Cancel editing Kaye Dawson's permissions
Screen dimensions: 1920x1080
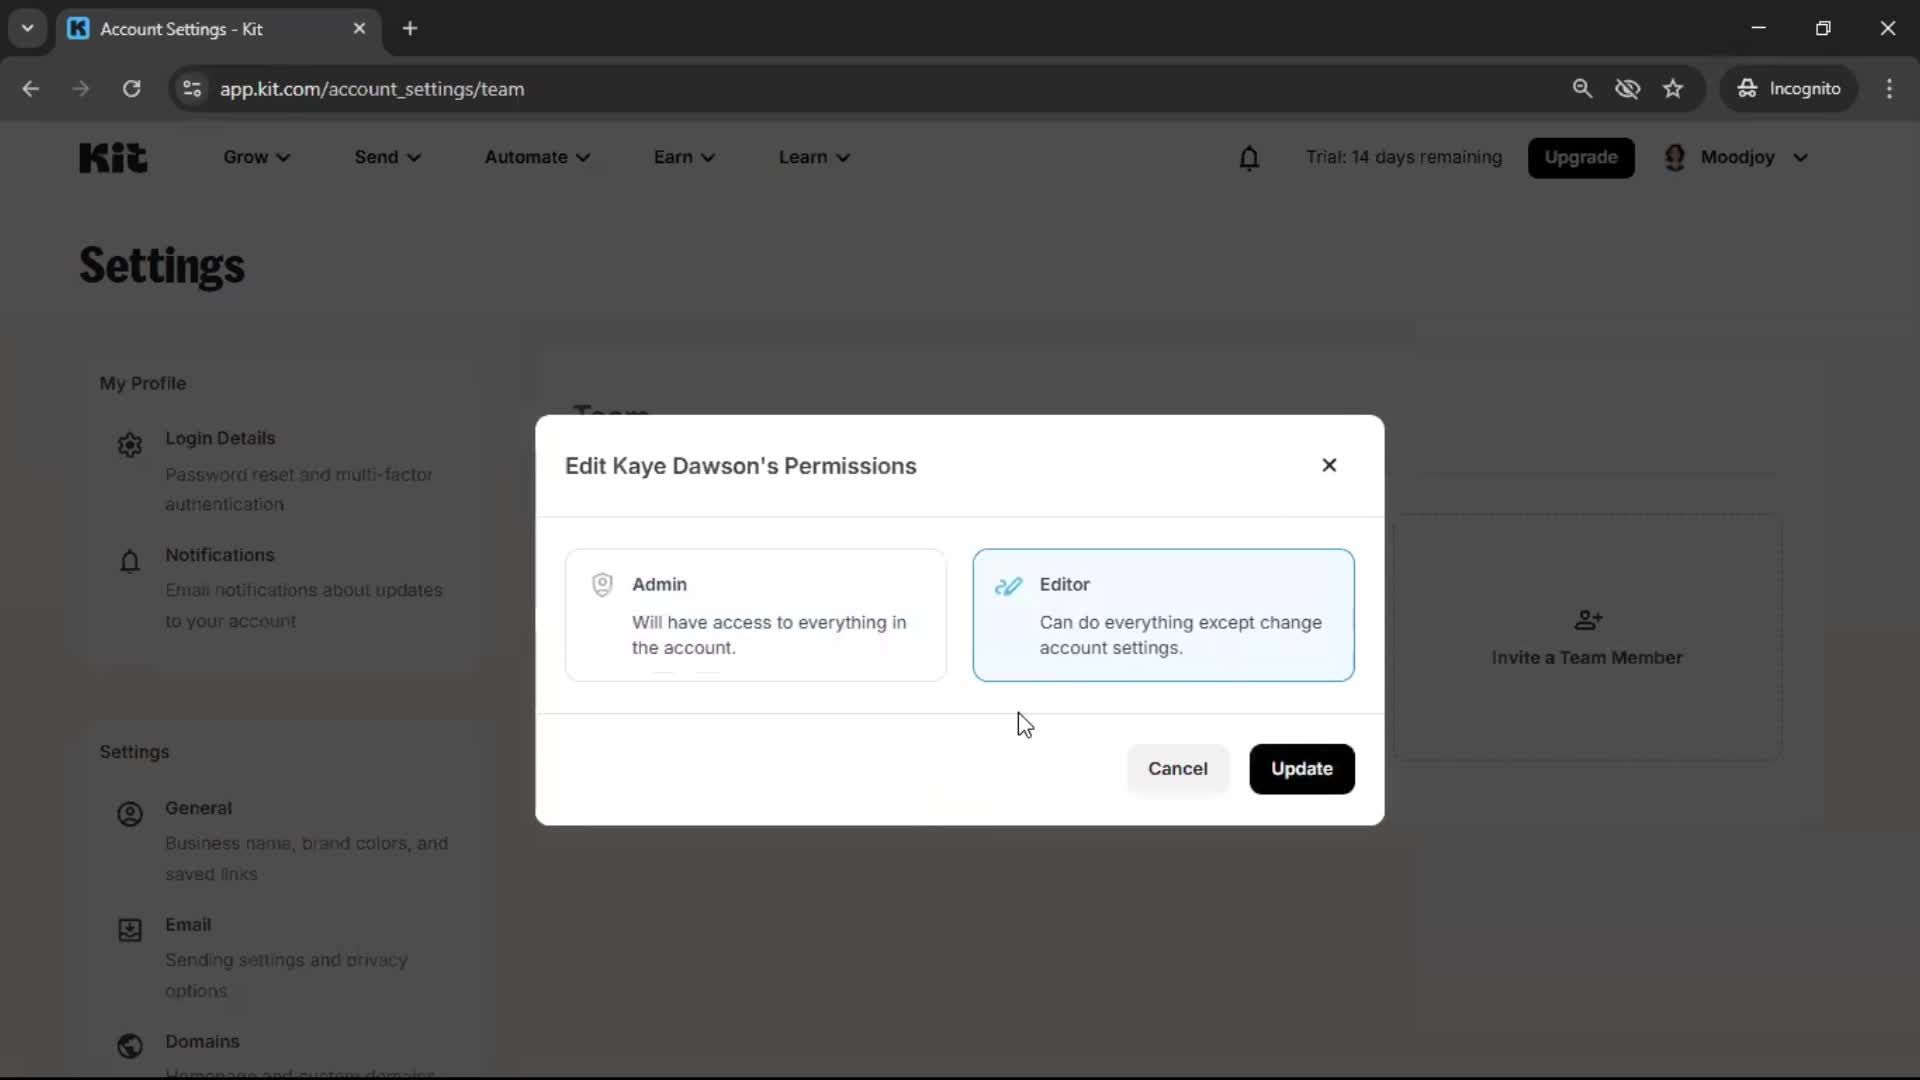pyautogui.click(x=1177, y=768)
